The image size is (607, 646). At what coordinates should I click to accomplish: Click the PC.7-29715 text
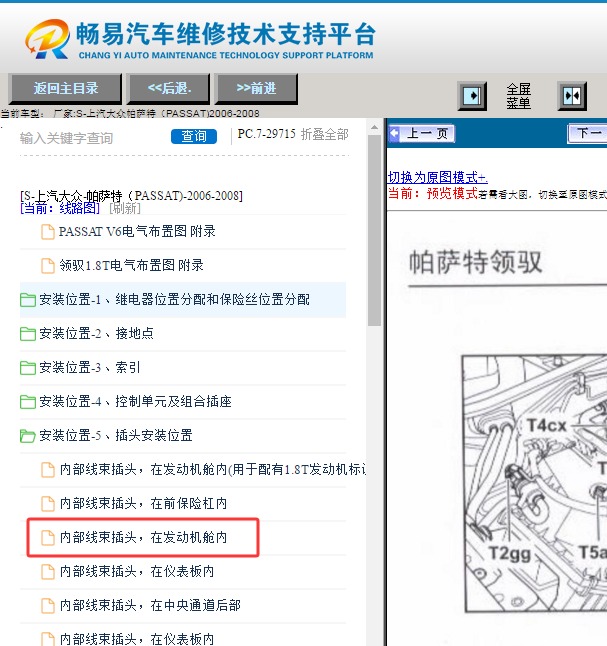tap(267, 134)
